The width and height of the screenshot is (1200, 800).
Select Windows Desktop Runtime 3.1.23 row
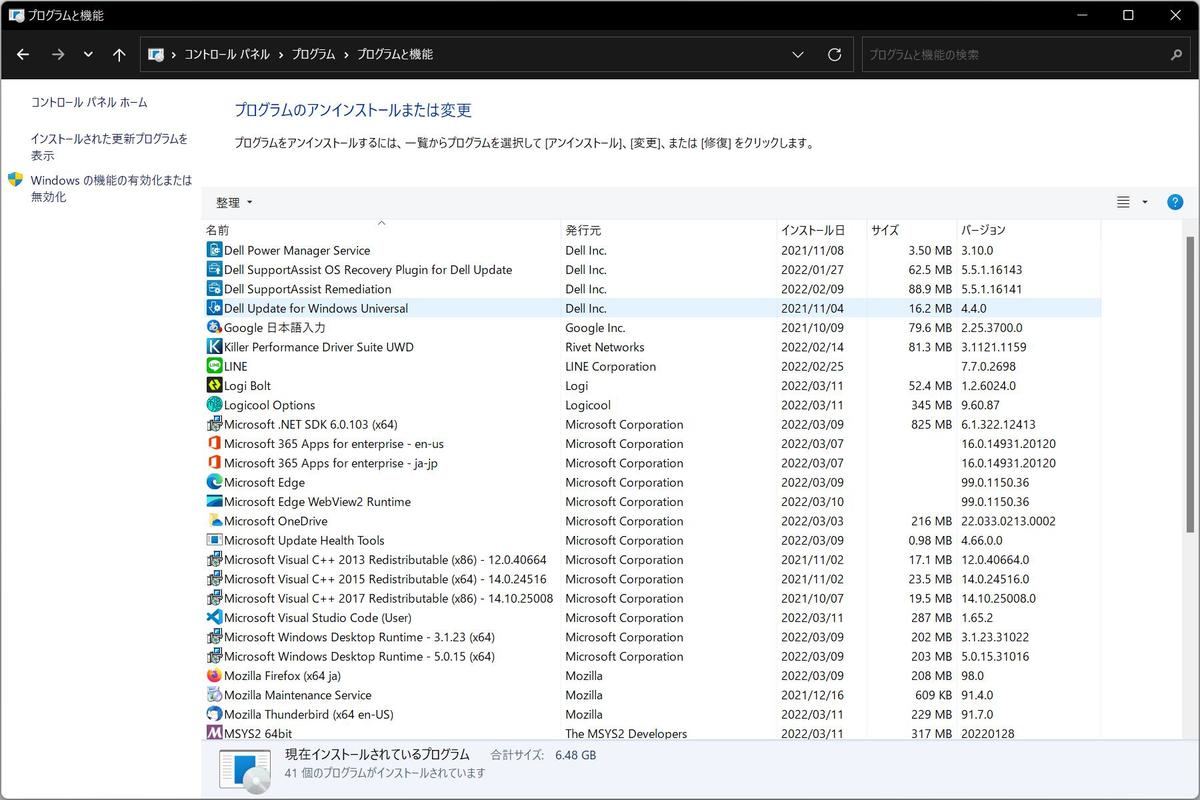(x=652, y=637)
